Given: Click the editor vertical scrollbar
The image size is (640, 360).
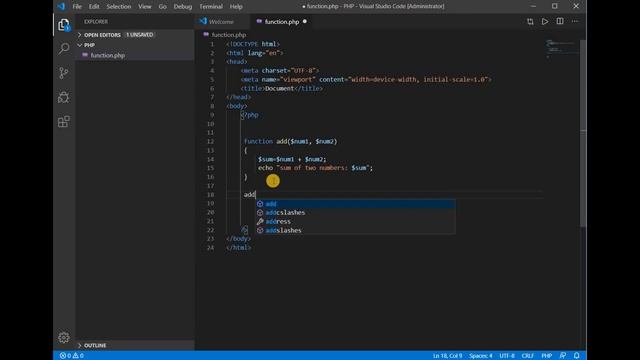Looking at the screenshot, I should pos(583,133).
